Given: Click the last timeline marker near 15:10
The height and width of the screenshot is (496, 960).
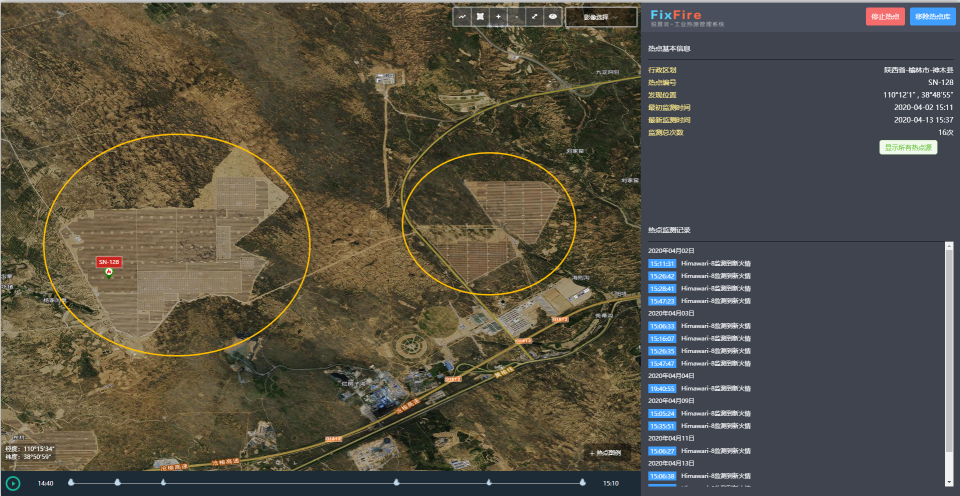Looking at the screenshot, I should point(581,483).
